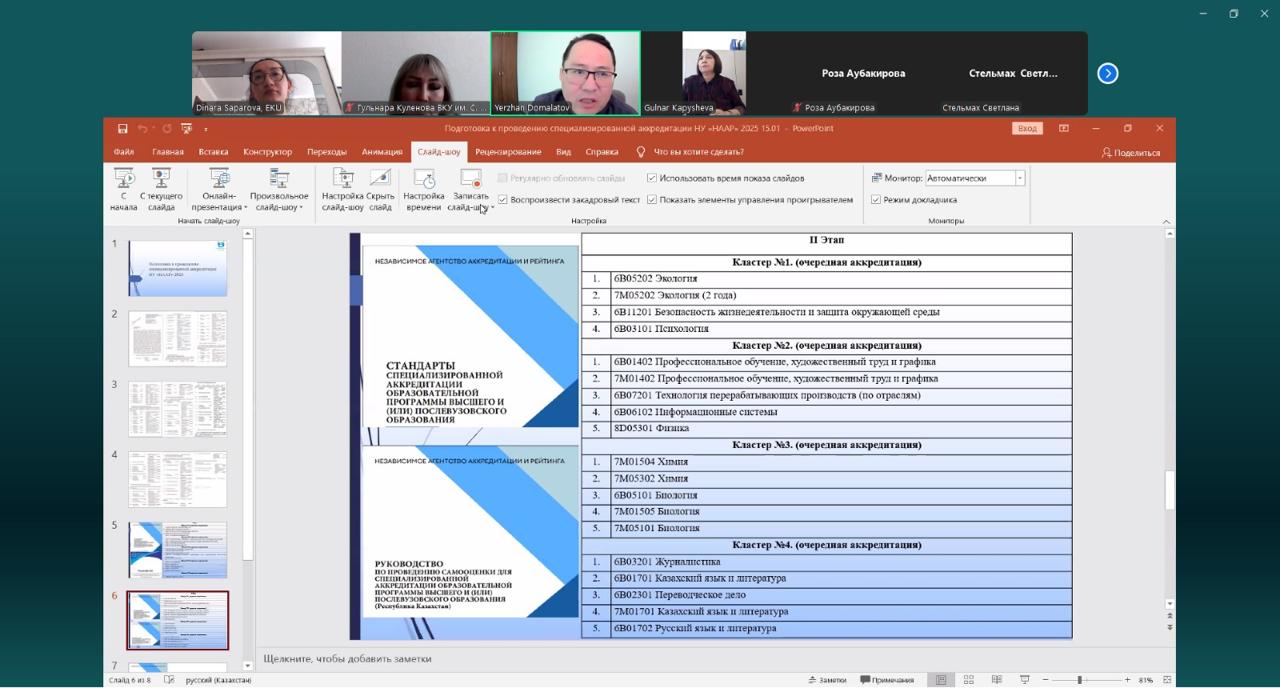Open slideshow setup (Настройка слайд-шоу)
Image resolution: width=1280 pixels, height=688 pixels.
[x=343, y=188]
